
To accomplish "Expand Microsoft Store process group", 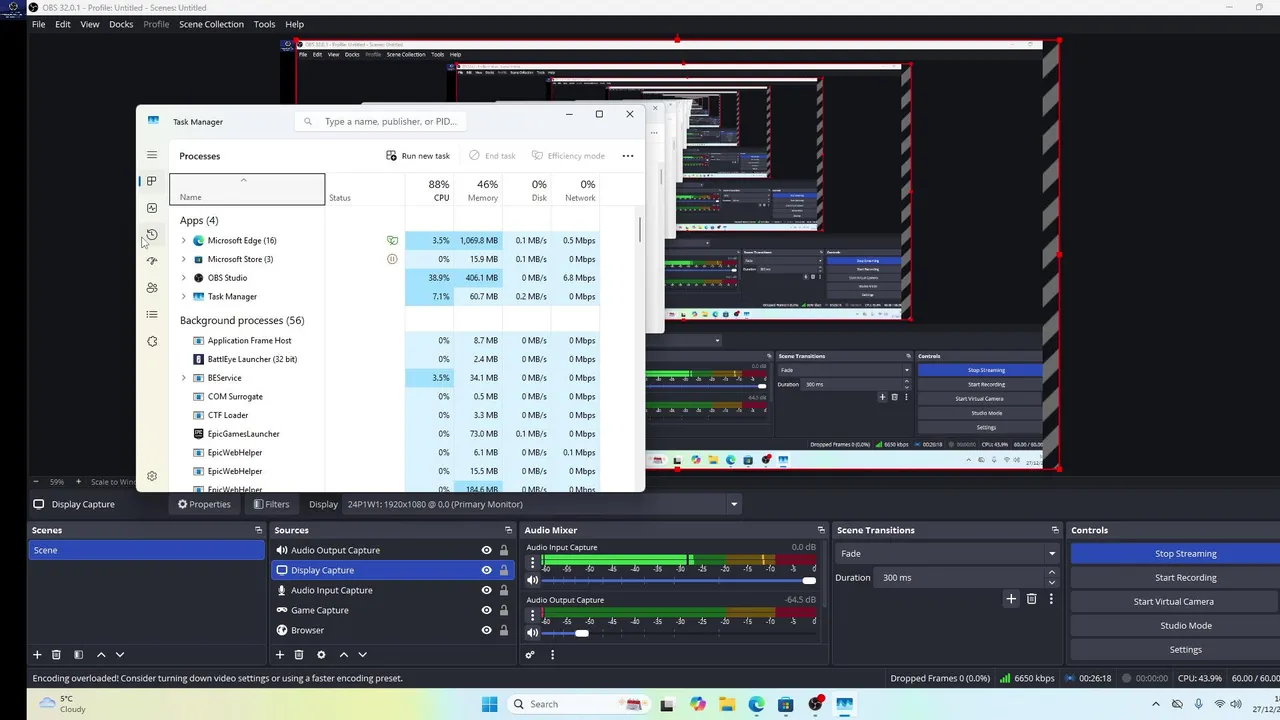I will (x=184, y=259).
